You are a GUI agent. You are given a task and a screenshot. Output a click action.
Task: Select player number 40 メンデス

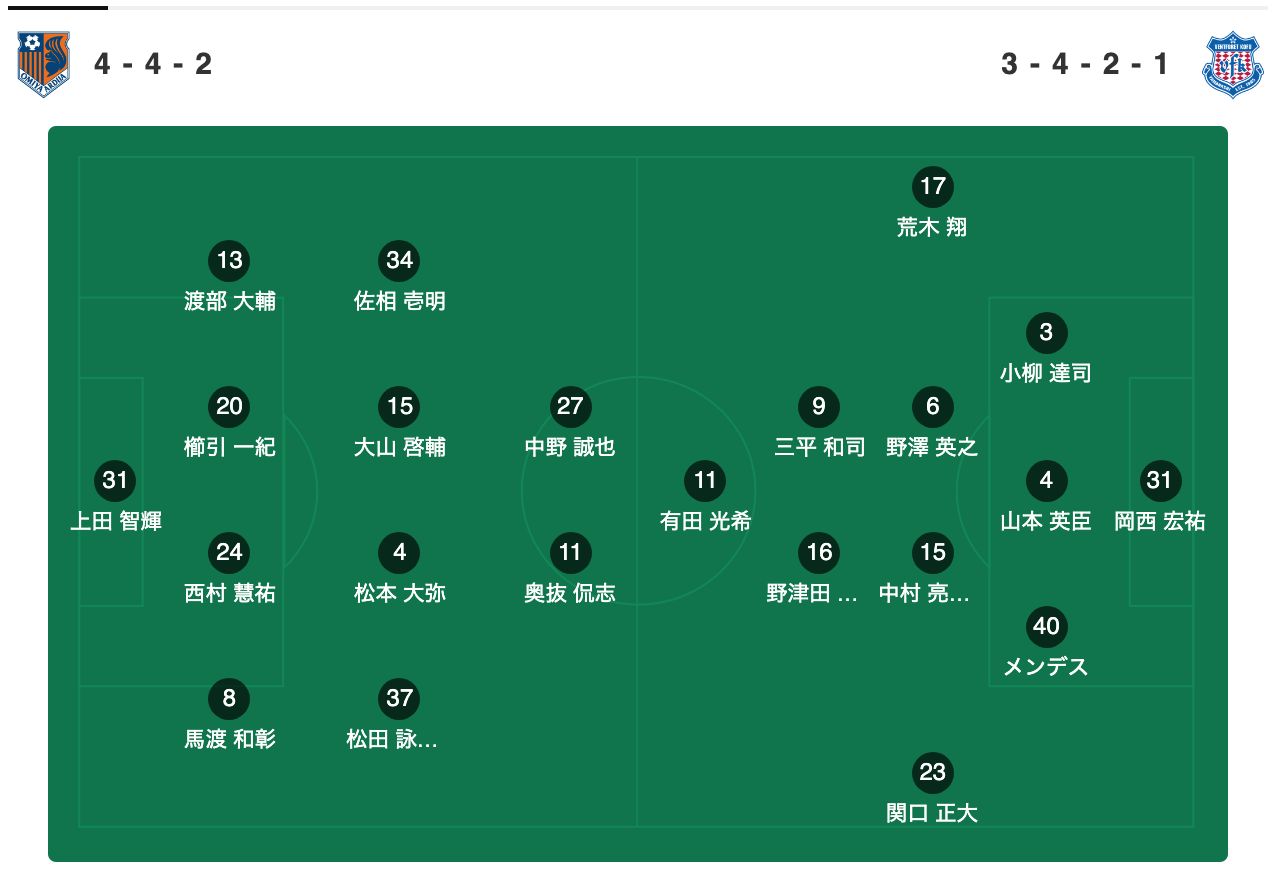[1046, 646]
